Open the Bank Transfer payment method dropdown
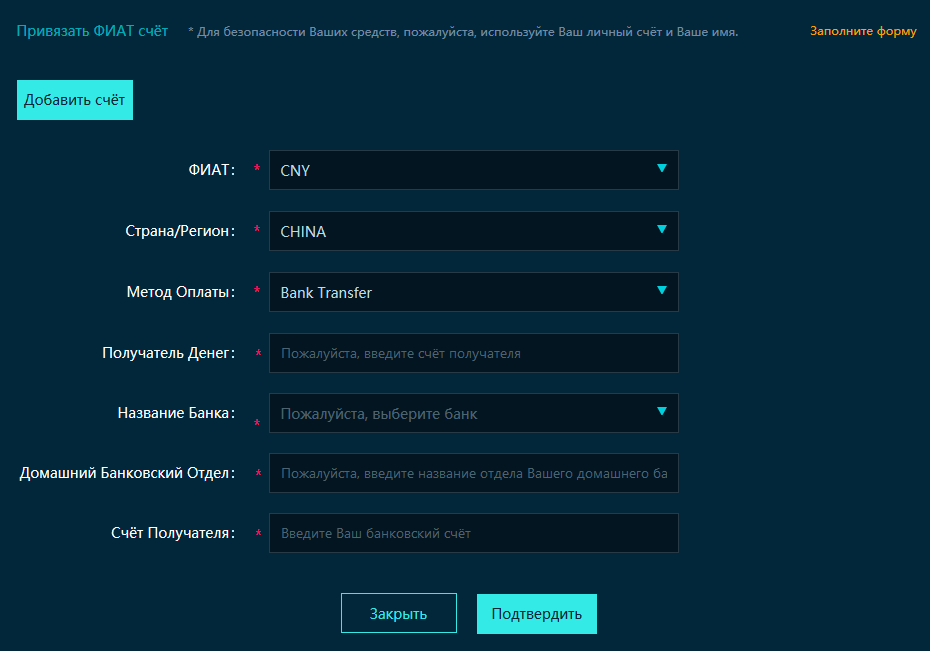 [460, 292]
